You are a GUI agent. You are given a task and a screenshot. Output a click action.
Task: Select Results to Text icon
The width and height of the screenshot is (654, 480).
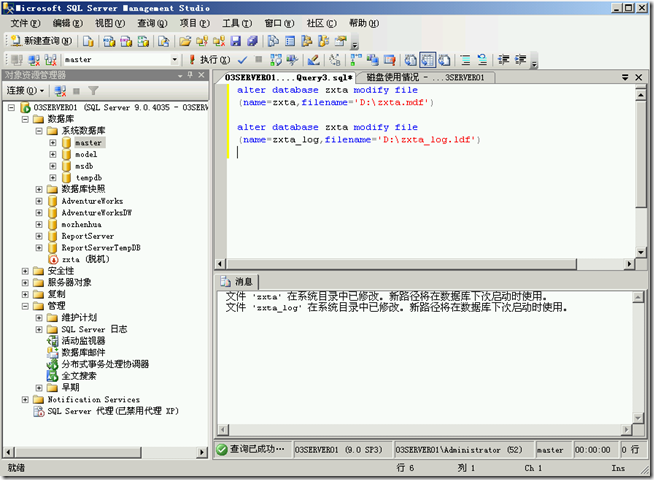[411, 60]
